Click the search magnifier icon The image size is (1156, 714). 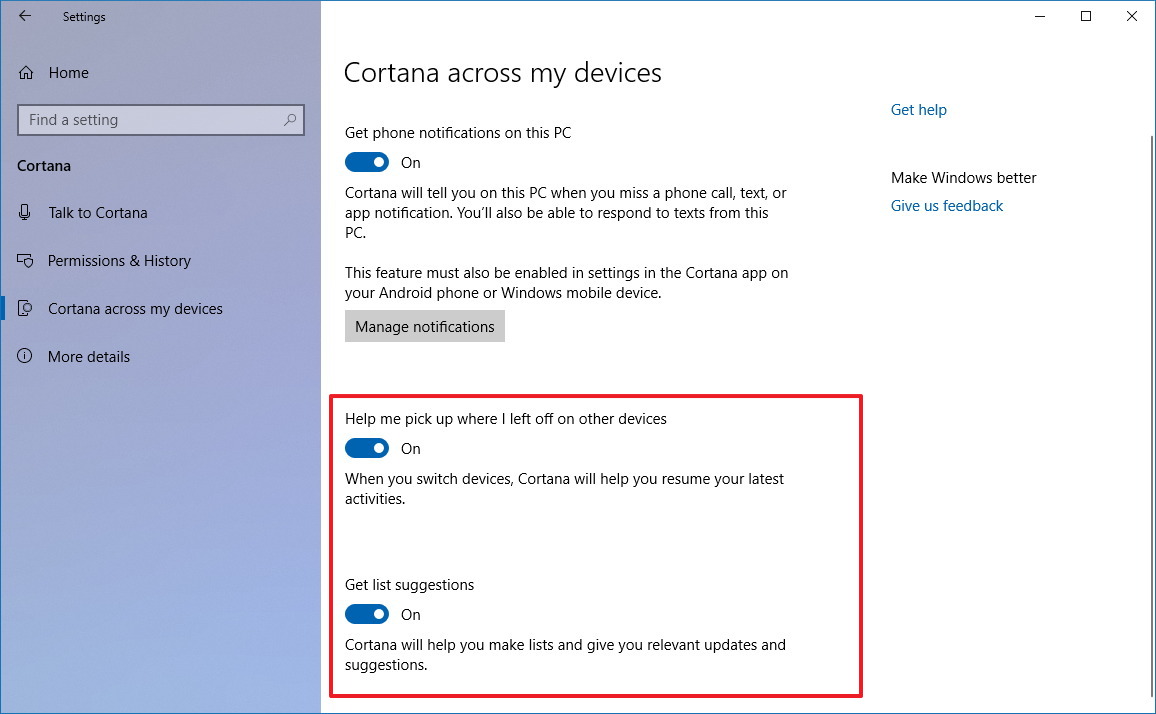coord(290,119)
